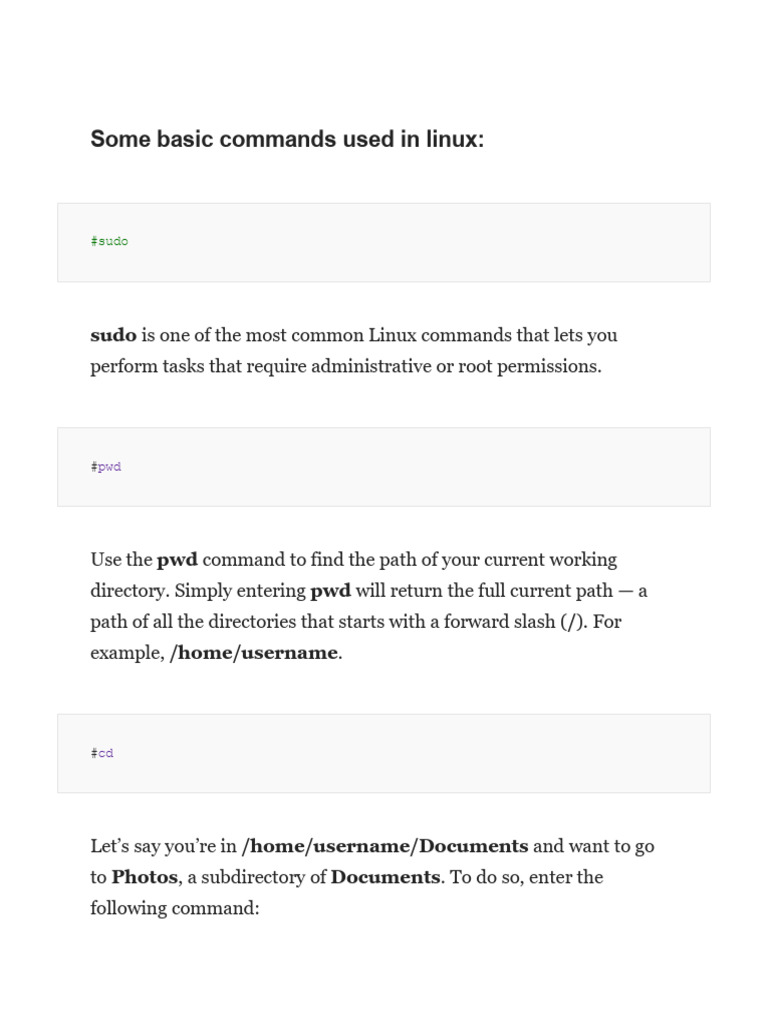Click the #cd code text
This screenshot has height=1024, width=768.
(102, 753)
